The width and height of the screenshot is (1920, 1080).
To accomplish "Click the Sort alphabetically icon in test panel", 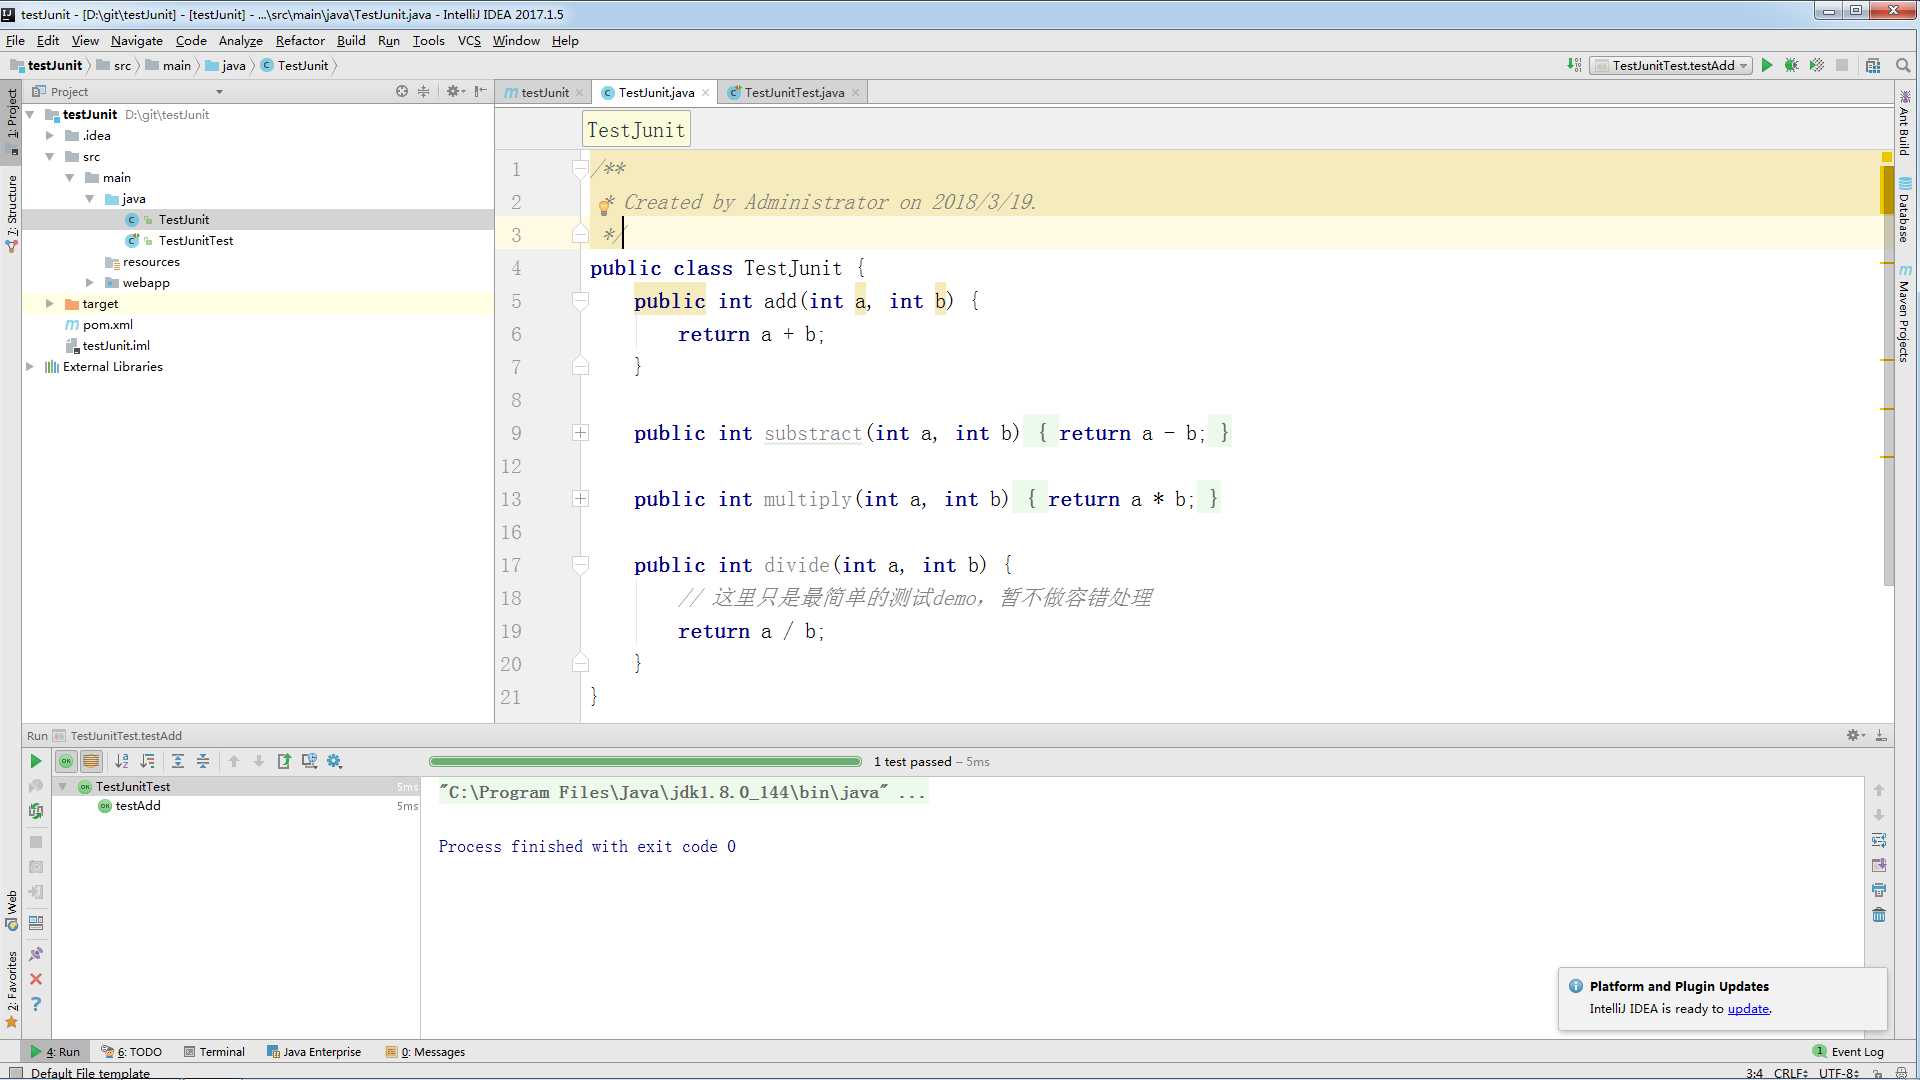I will coord(120,761).
